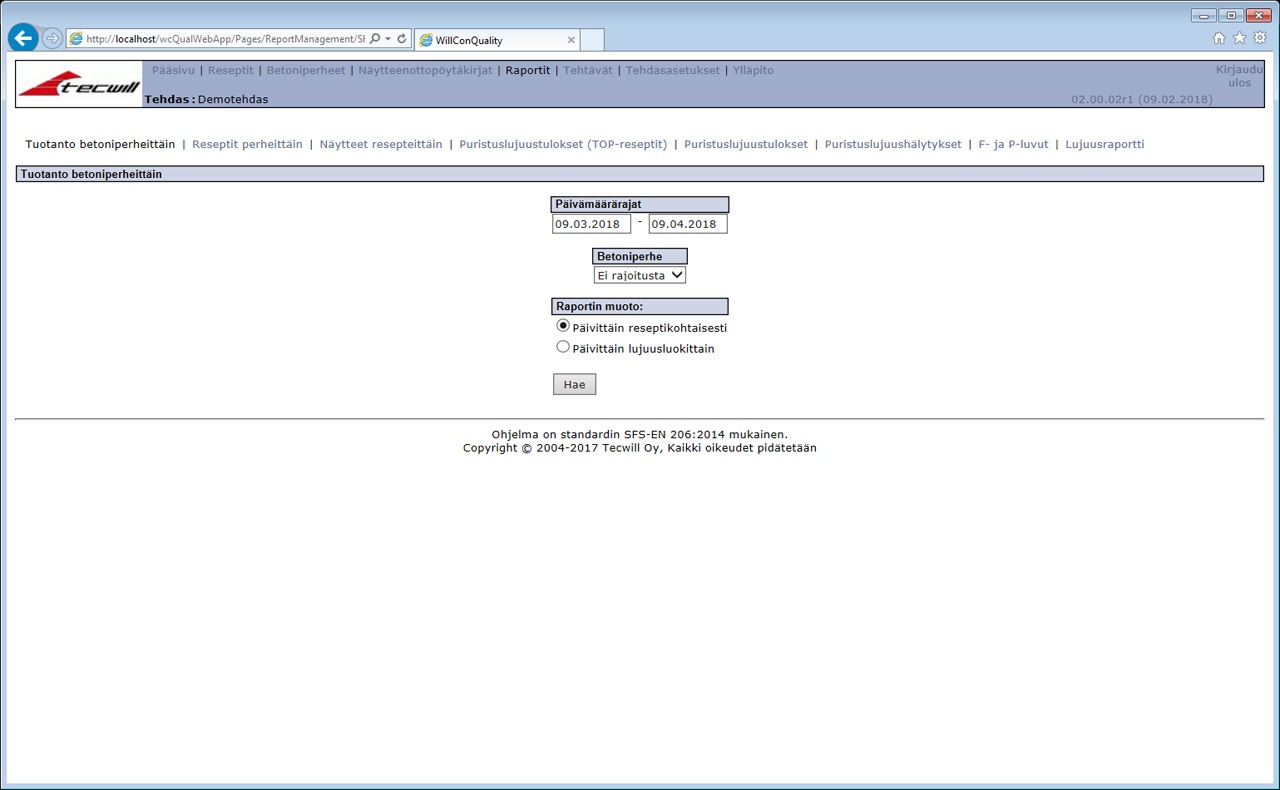
Task: Select Päivittäin reseptikohtaisesti radio button
Action: tap(563, 326)
